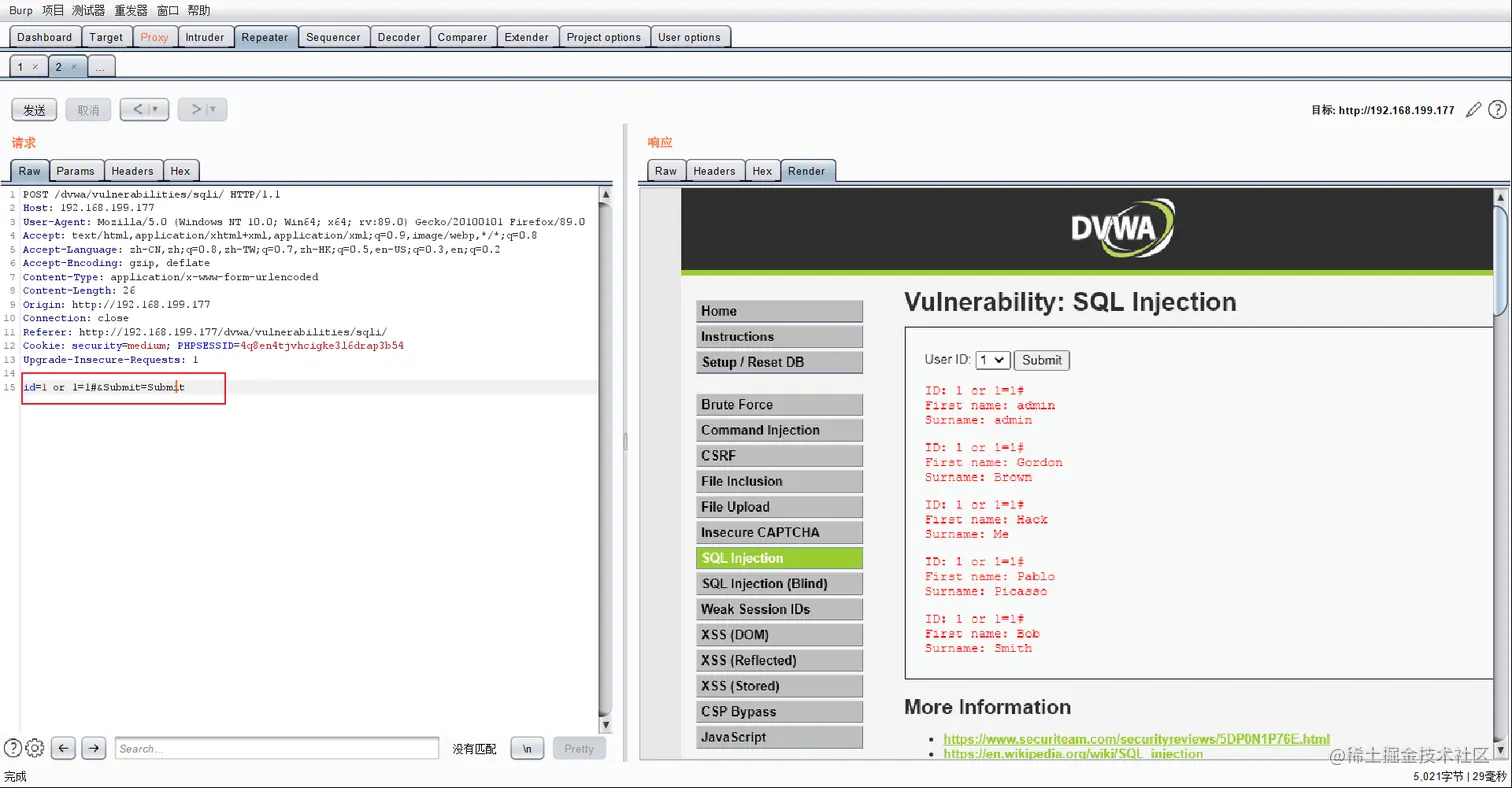Screen dimensions: 1512x788
Task: Open the Project options tab
Action: click(x=603, y=37)
